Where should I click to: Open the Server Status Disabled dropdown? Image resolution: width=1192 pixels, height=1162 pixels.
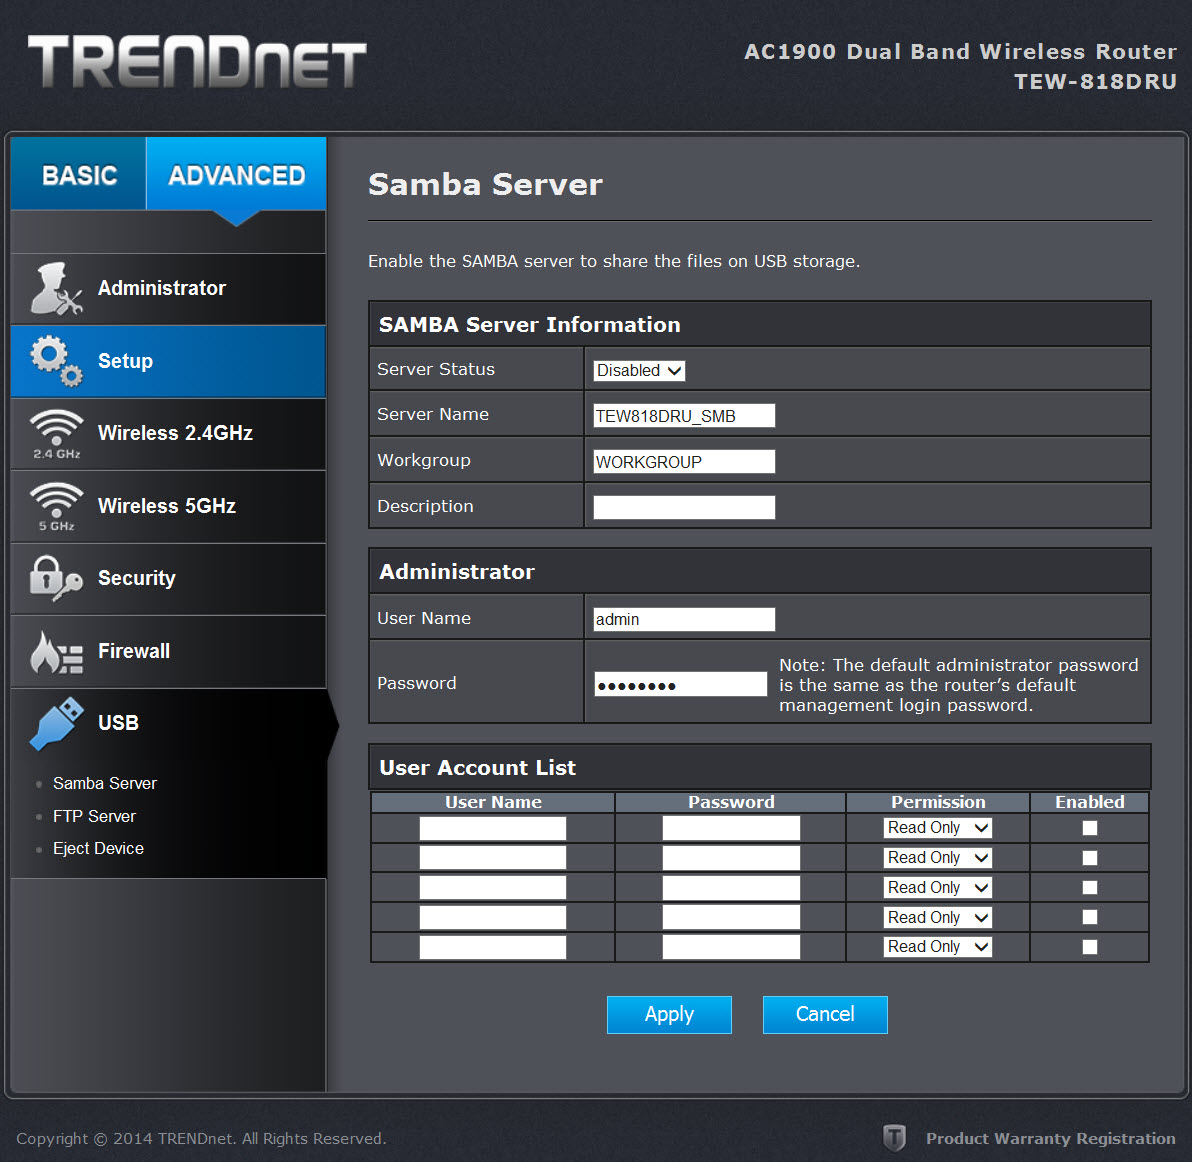coord(639,371)
